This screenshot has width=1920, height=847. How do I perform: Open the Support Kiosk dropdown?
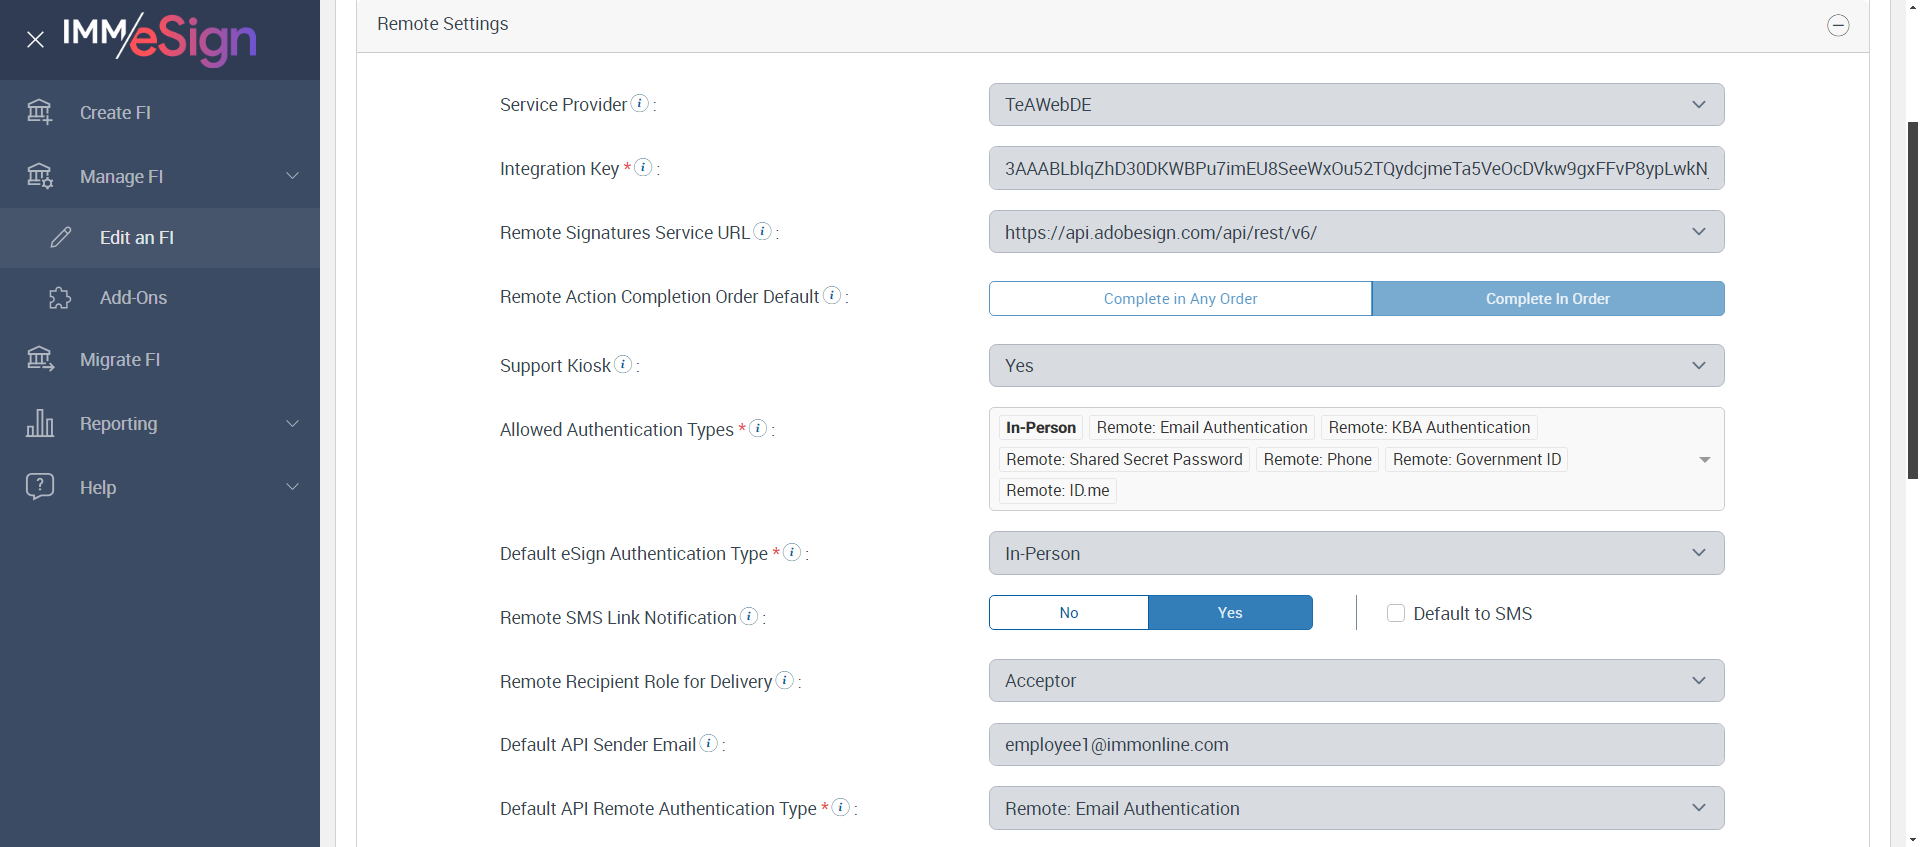[x=1356, y=366]
